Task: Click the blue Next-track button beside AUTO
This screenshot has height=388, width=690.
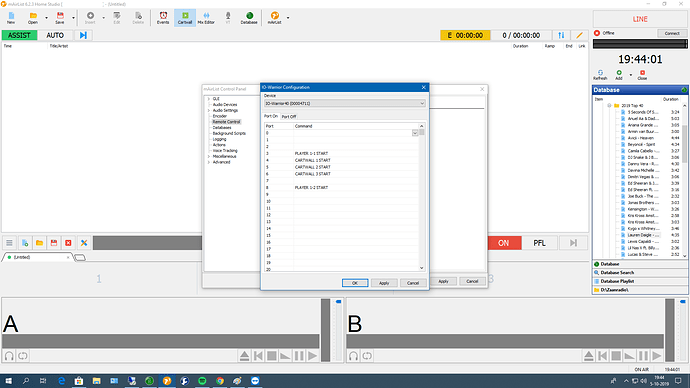Action: point(83,35)
